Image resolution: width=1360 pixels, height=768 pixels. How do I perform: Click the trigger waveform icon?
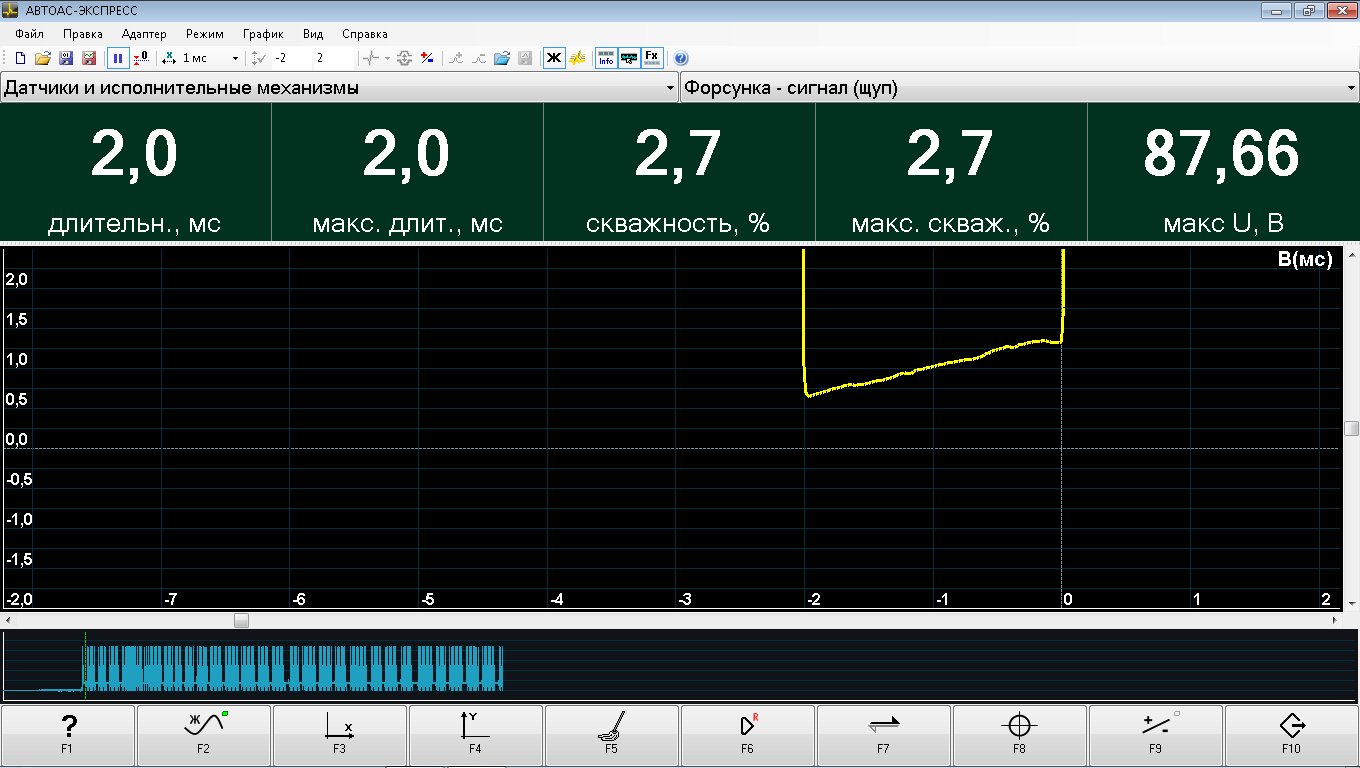coord(371,58)
